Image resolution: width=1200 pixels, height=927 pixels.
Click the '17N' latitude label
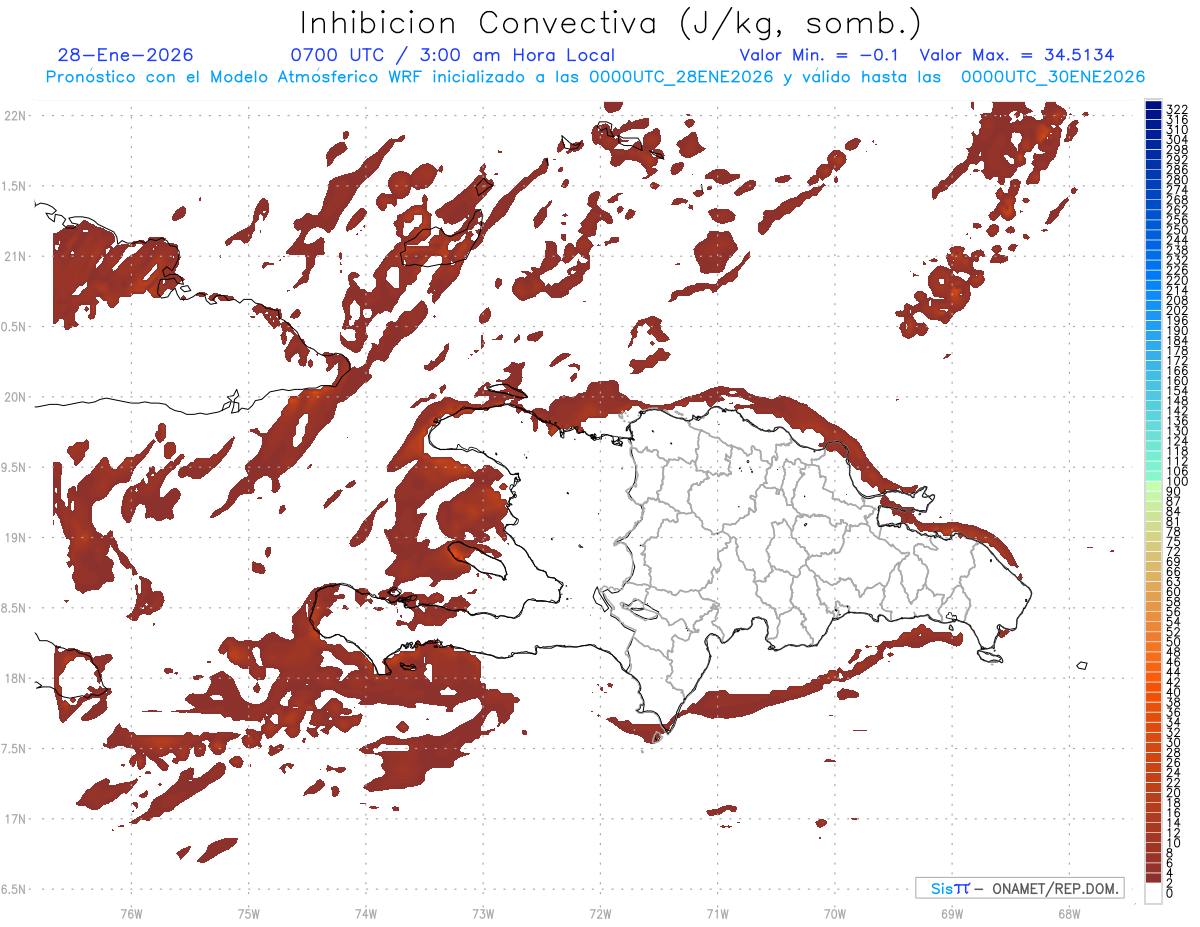[x=14, y=819]
